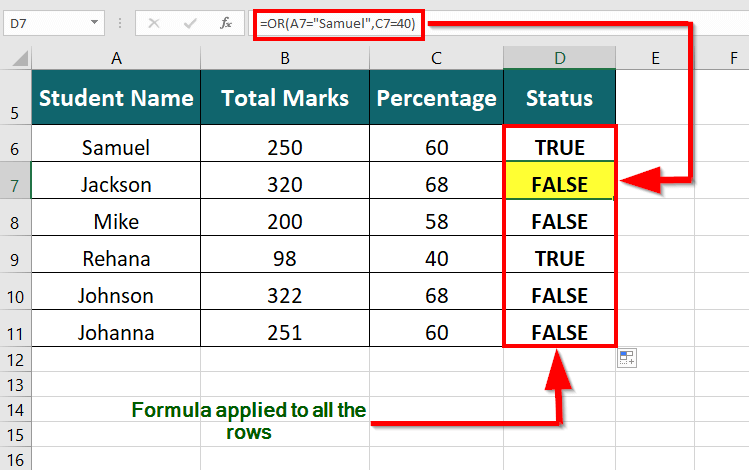Select Johnson's Percentage cell 68
The image size is (749, 470).
coord(437,291)
